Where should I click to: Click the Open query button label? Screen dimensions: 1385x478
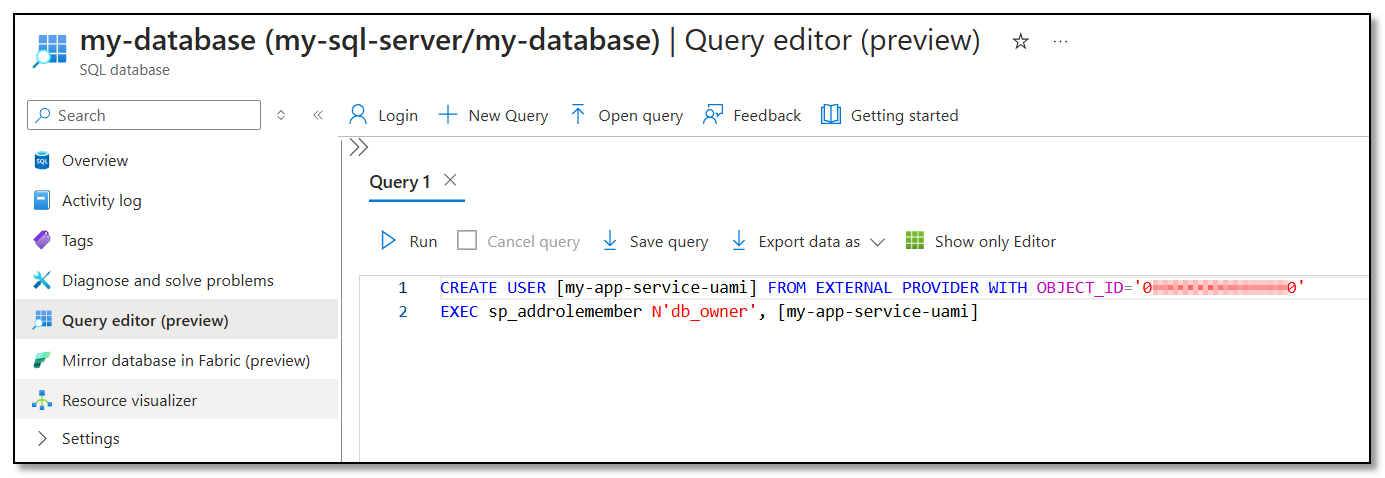641,116
